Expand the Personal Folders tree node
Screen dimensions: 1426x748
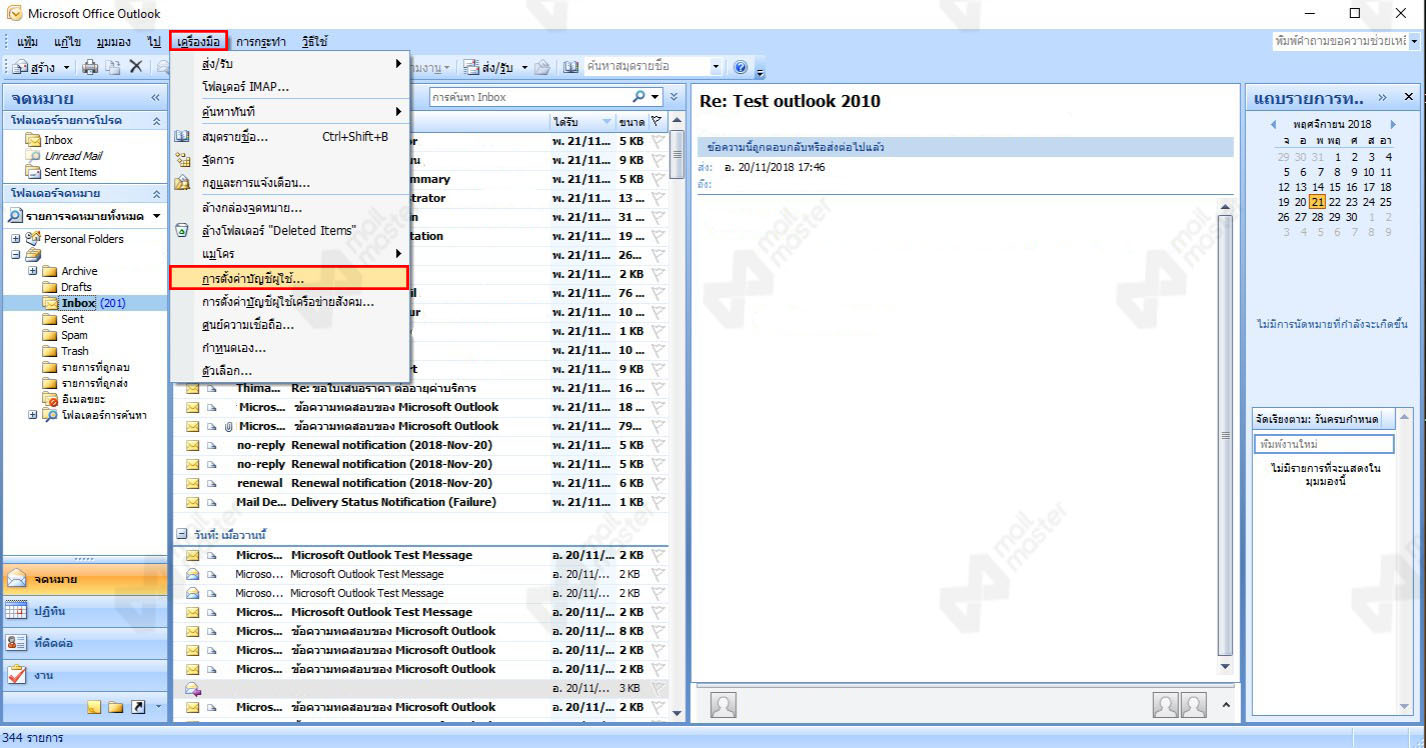click(x=16, y=239)
